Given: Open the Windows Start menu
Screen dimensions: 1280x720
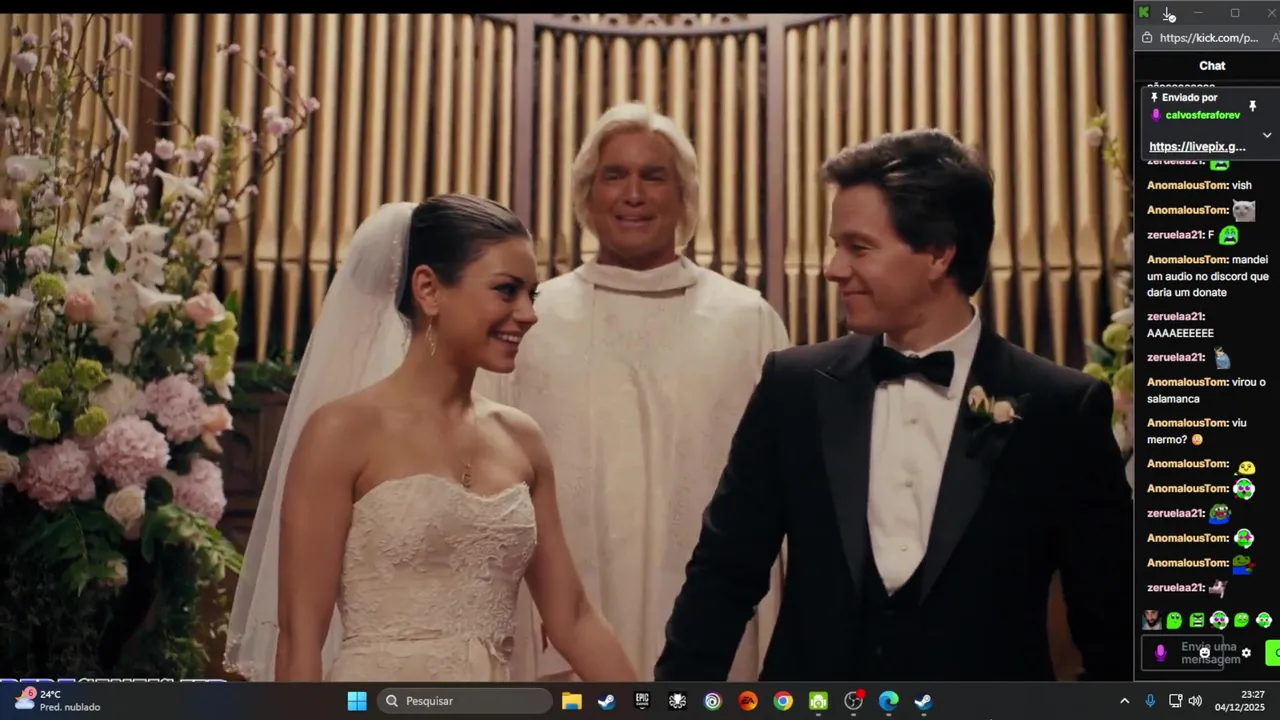Looking at the screenshot, I should 357,701.
